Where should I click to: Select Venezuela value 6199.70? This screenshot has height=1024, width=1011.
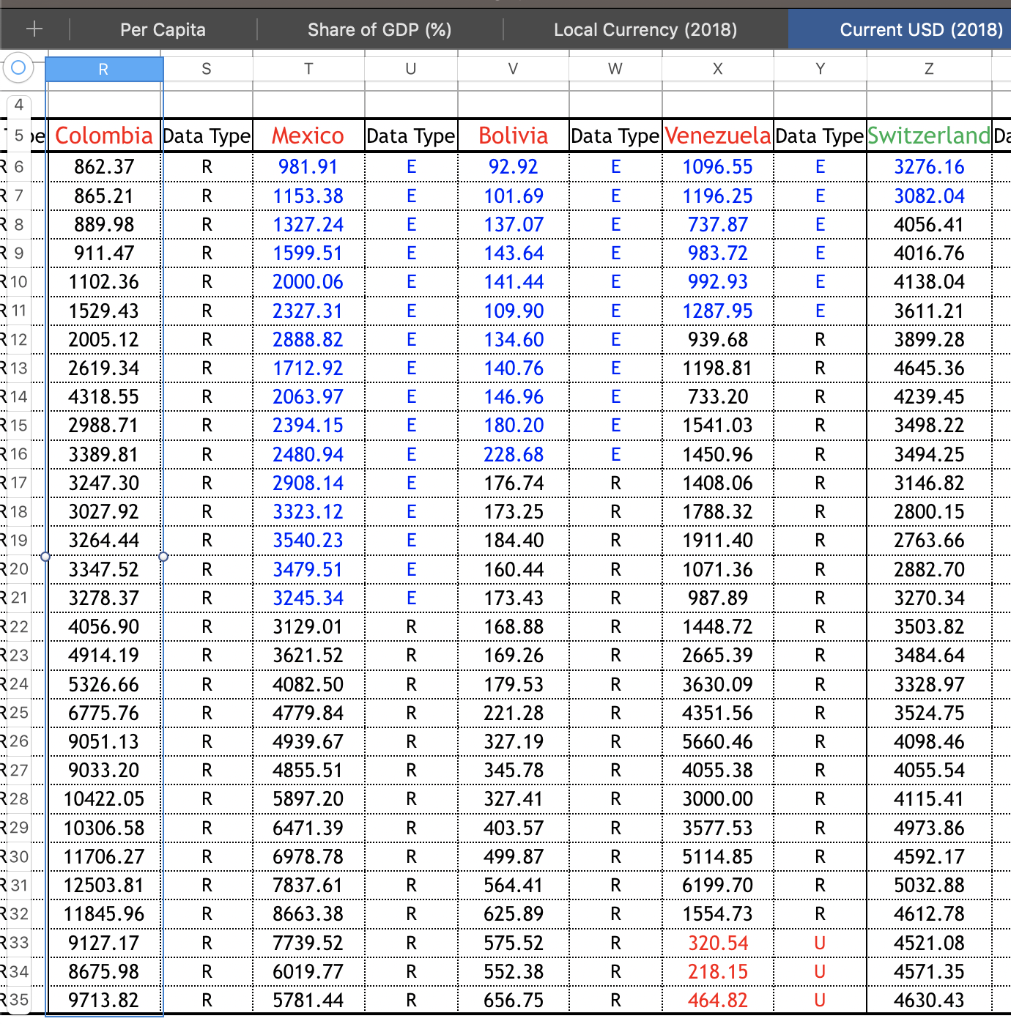pyautogui.click(x=717, y=885)
